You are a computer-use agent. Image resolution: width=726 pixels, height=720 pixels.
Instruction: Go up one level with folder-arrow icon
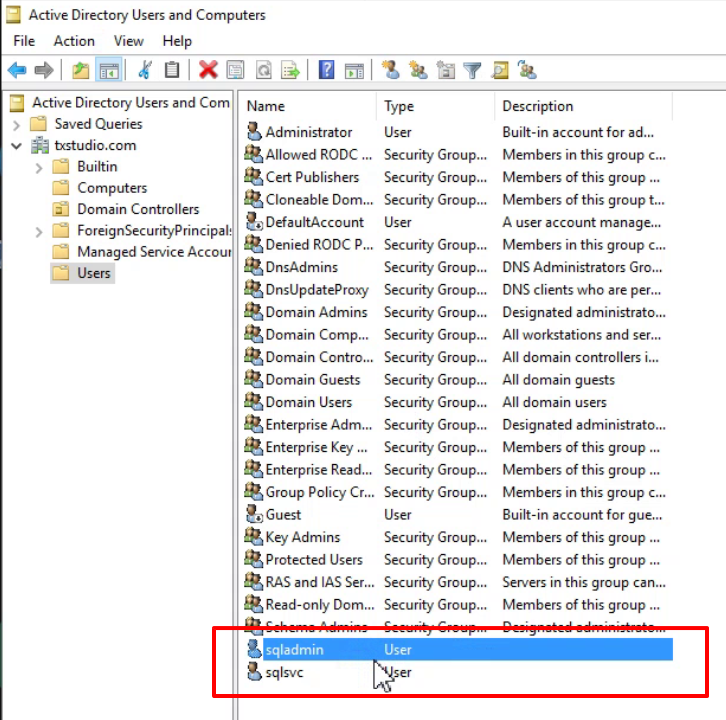click(x=81, y=70)
